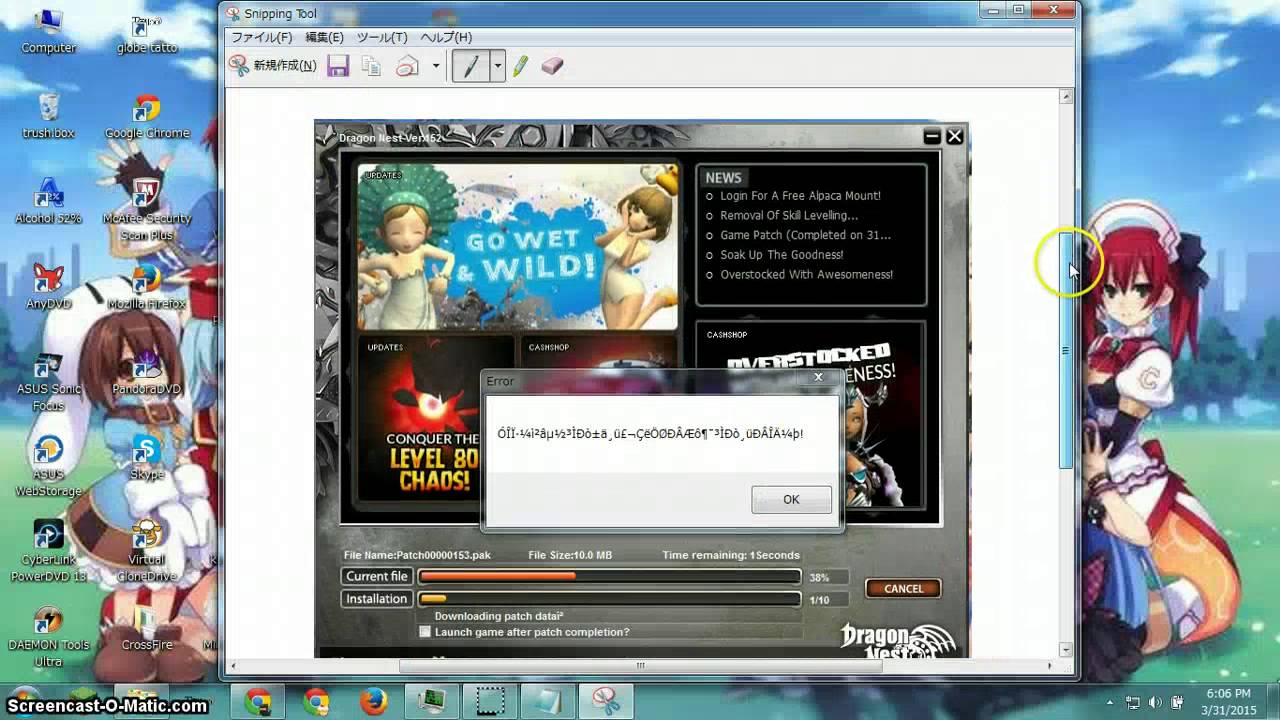Viewport: 1280px width, 720px height.
Task: Click the horizontal scrollbar left arrow
Action: point(233,666)
